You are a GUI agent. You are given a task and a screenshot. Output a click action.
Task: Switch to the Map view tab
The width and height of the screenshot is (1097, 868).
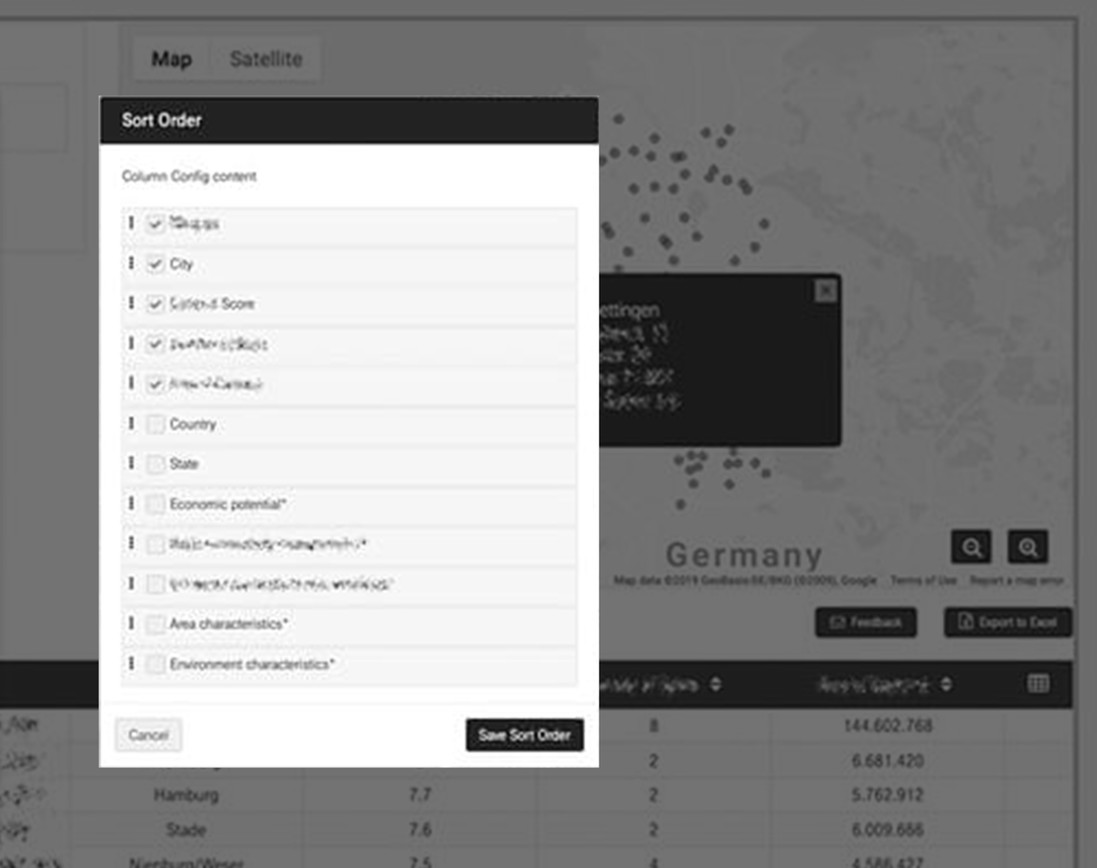click(171, 59)
